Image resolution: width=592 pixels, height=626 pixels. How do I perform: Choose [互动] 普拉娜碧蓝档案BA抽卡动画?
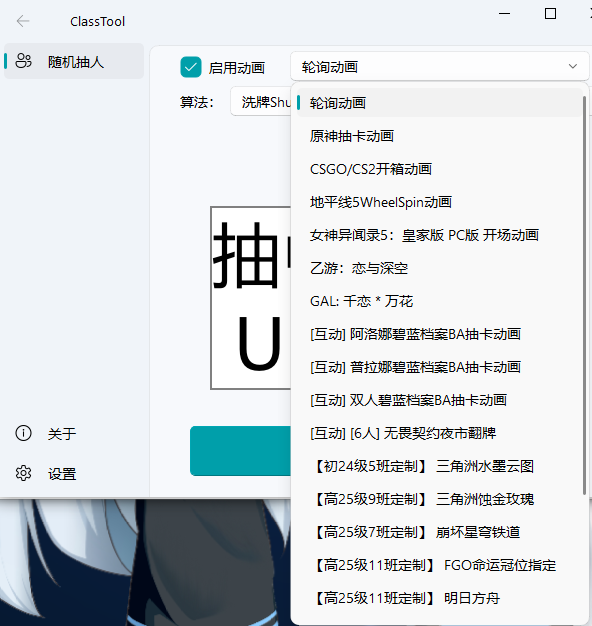click(x=439, y=367)
